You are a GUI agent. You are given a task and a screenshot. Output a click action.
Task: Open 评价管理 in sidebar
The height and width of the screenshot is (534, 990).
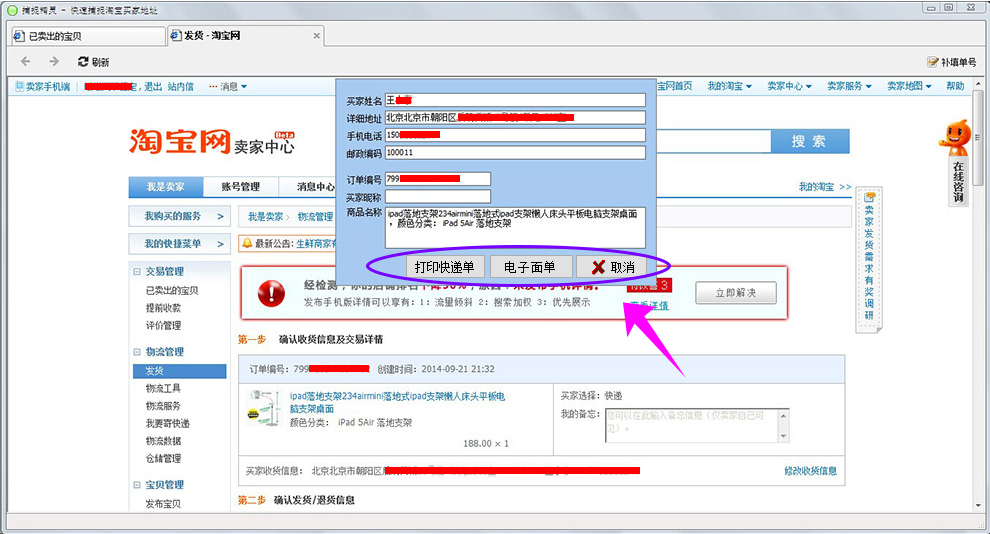163,326
